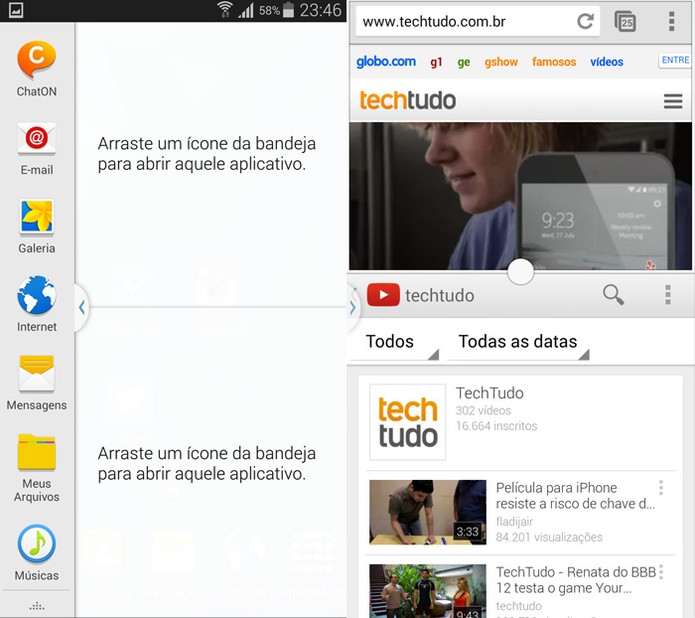Viewport: 695px width, 618px height.
Task: Select the TechTudo channel title
Action: pos(489,393)
